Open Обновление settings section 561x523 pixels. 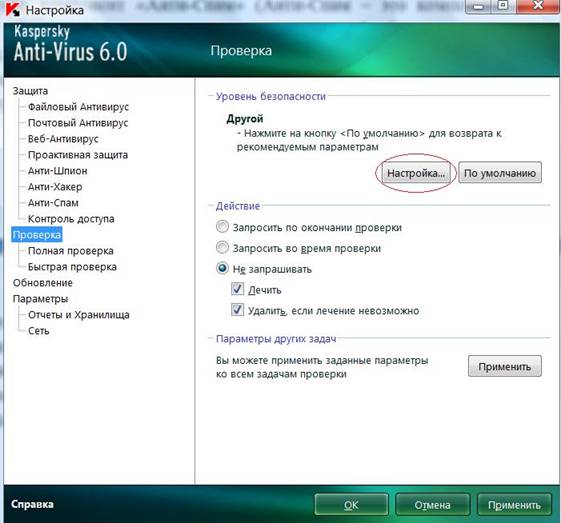[x=43, y=283]
